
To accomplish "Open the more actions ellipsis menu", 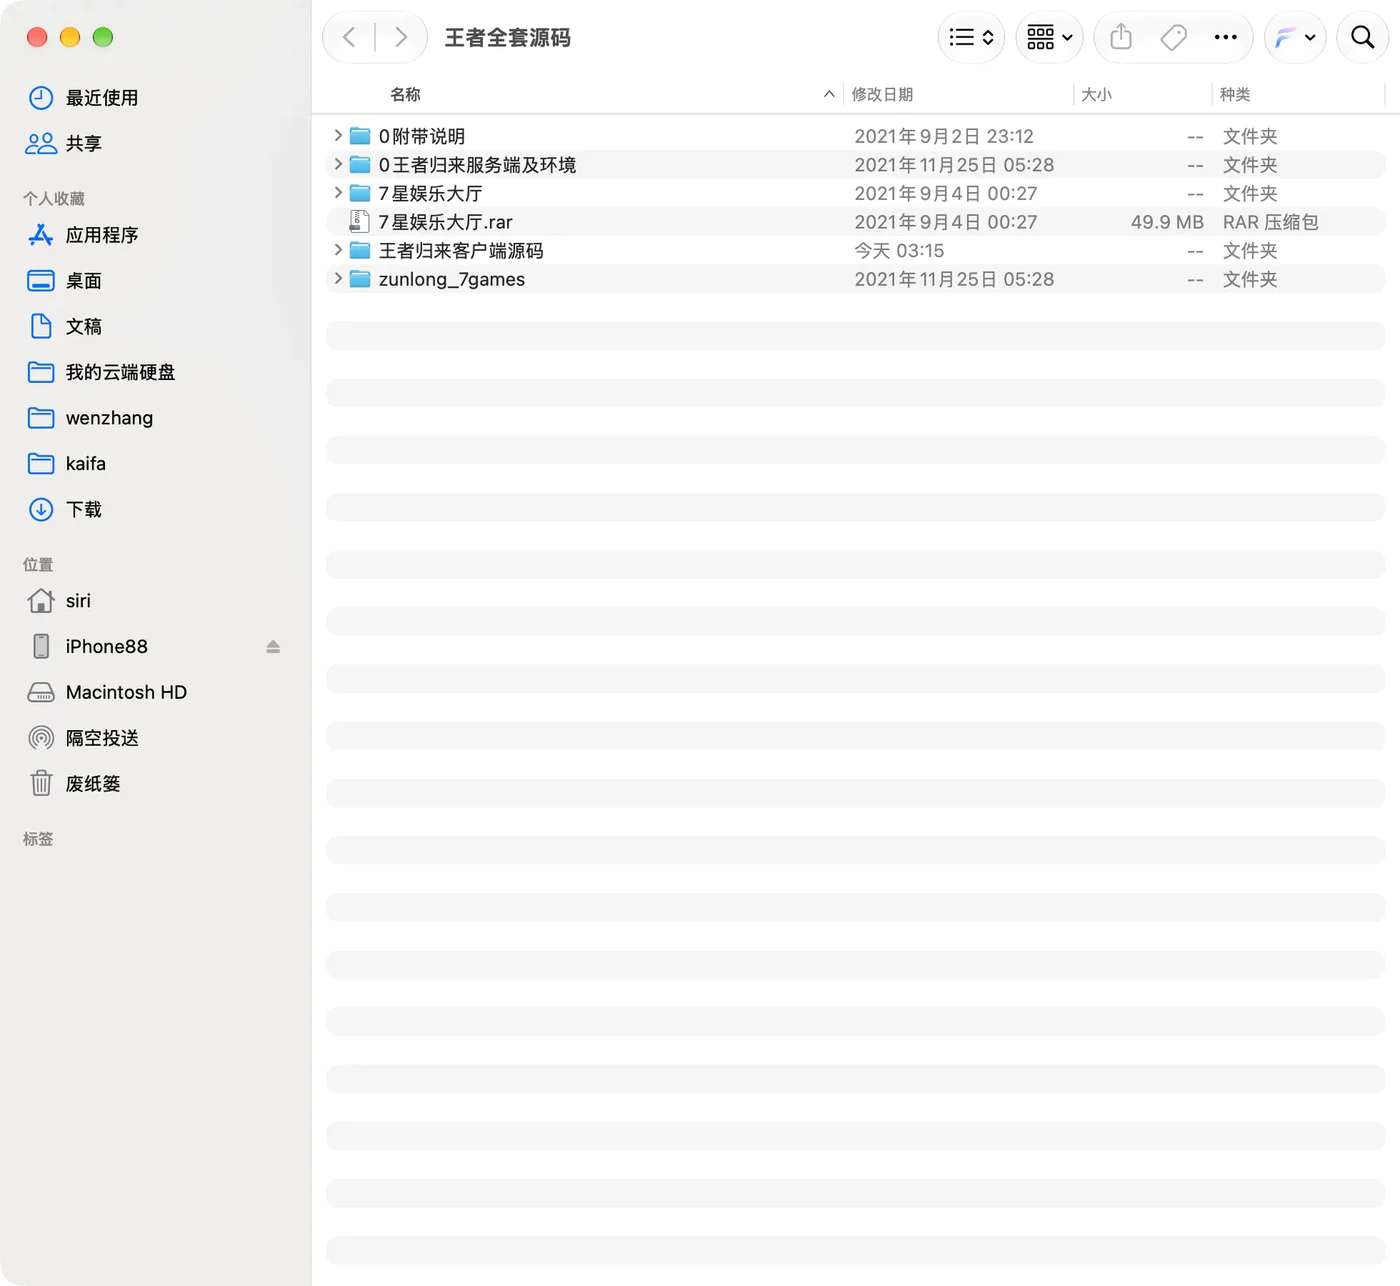I will [1225, 37].
